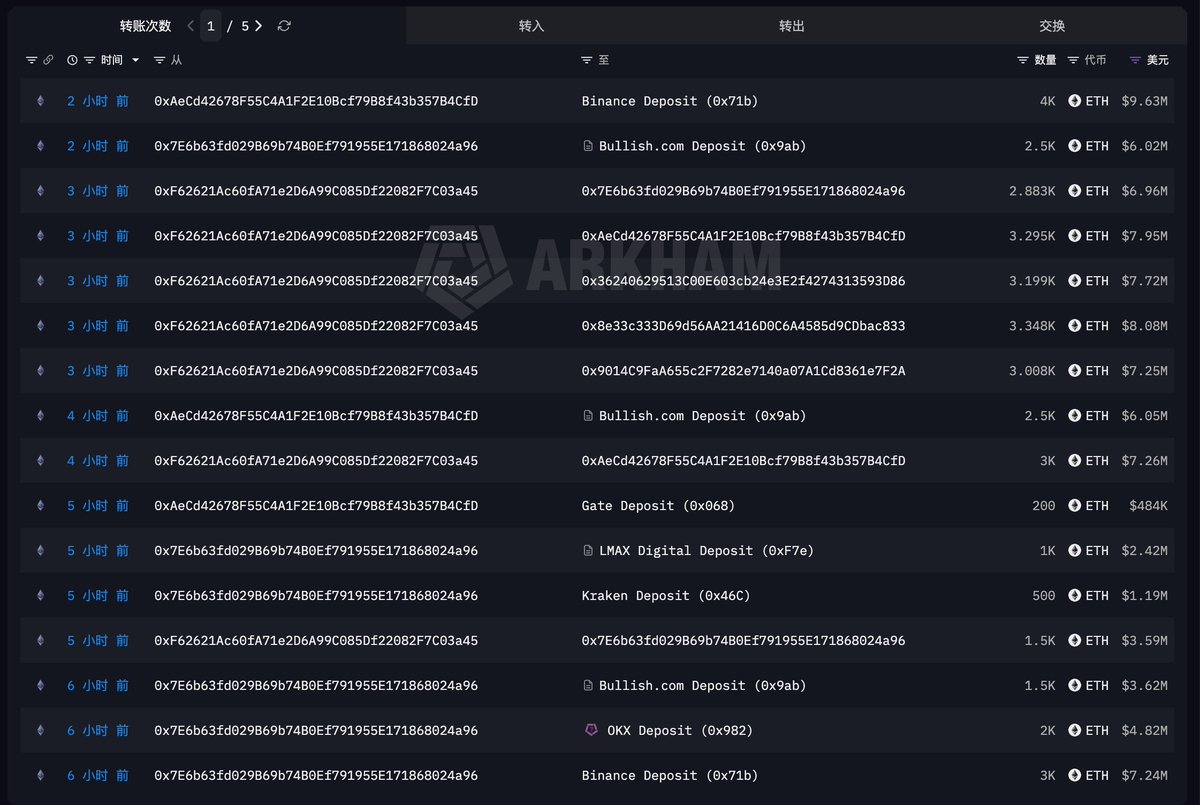Click the 3 小时 前 timestamp in the $7.72M row

click(x=98, y=281)
